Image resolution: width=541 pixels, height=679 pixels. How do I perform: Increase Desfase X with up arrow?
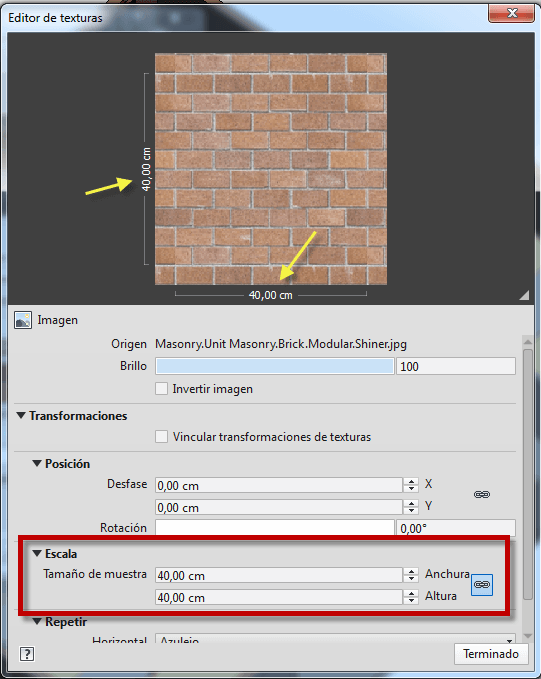click(x=411, y=481)
